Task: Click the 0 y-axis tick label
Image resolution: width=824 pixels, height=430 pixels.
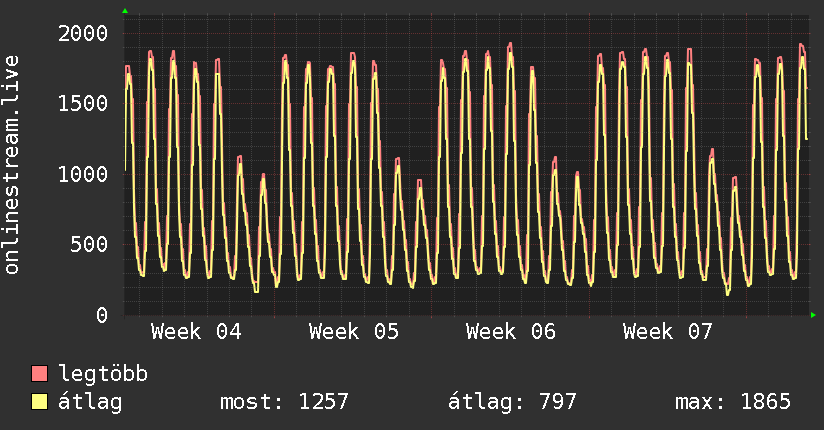Action: [x=102, y=315]
